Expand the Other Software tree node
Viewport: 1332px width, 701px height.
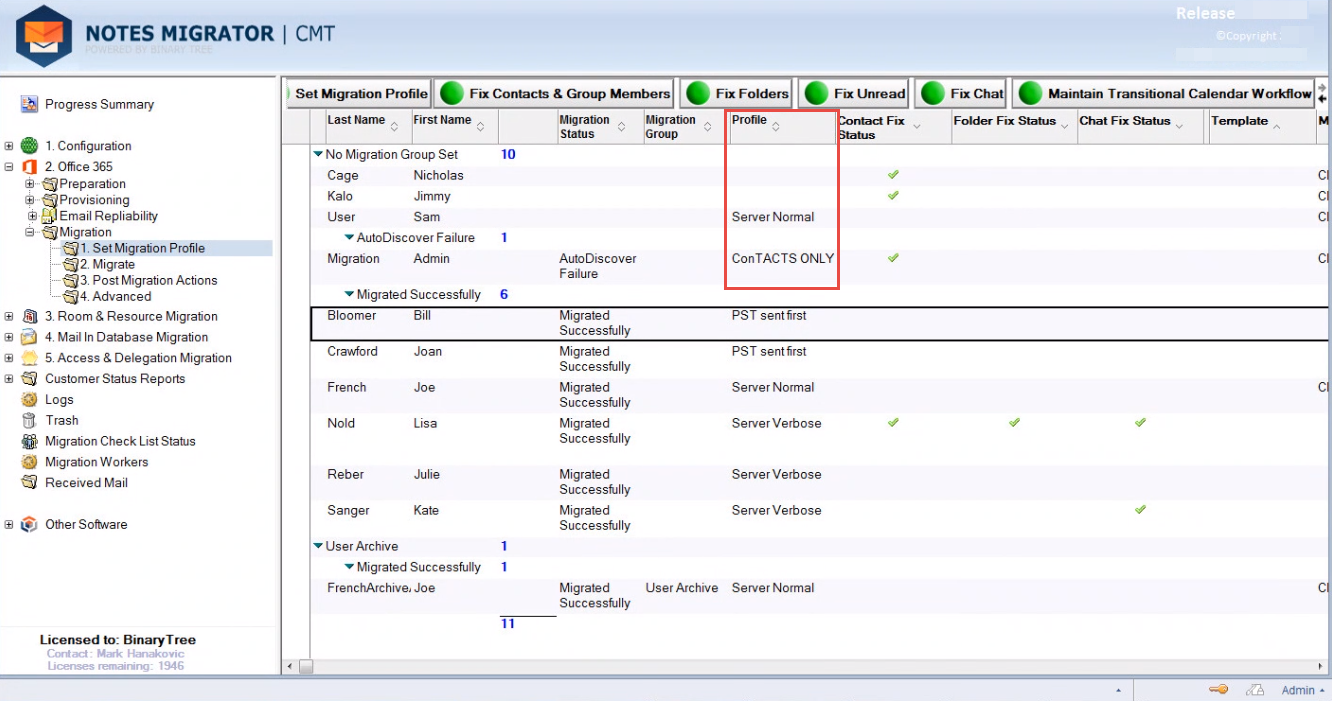tap(9, 525)
